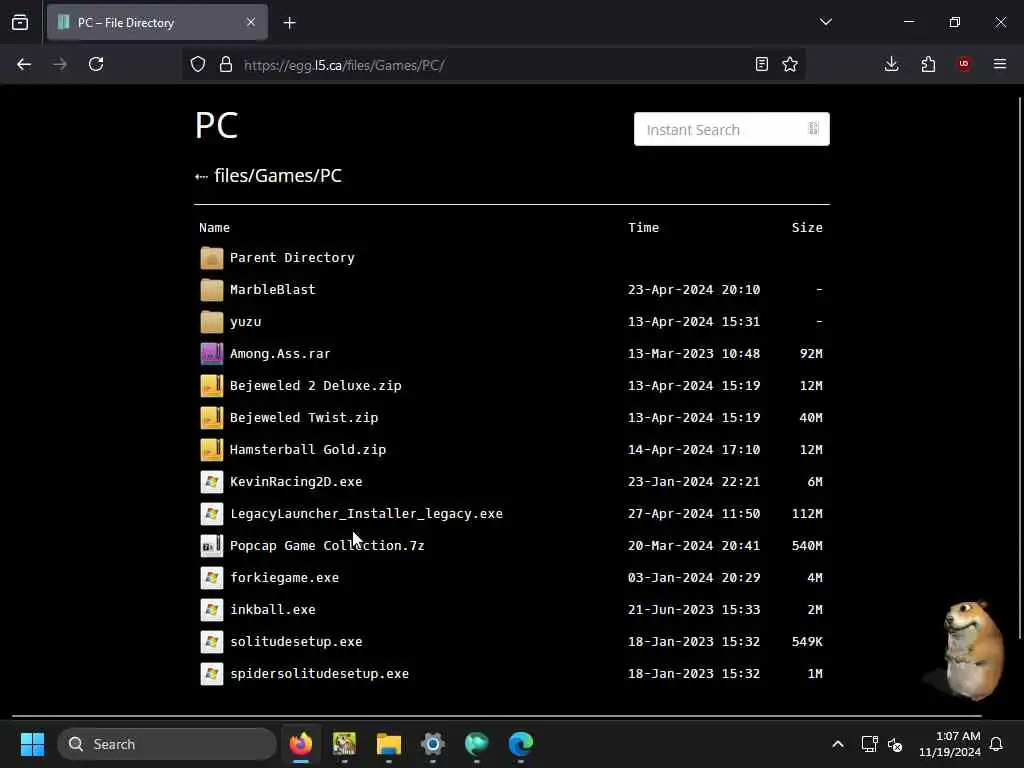
Task: Download forkiegame.exe
Action: click(x=284, y=577)
